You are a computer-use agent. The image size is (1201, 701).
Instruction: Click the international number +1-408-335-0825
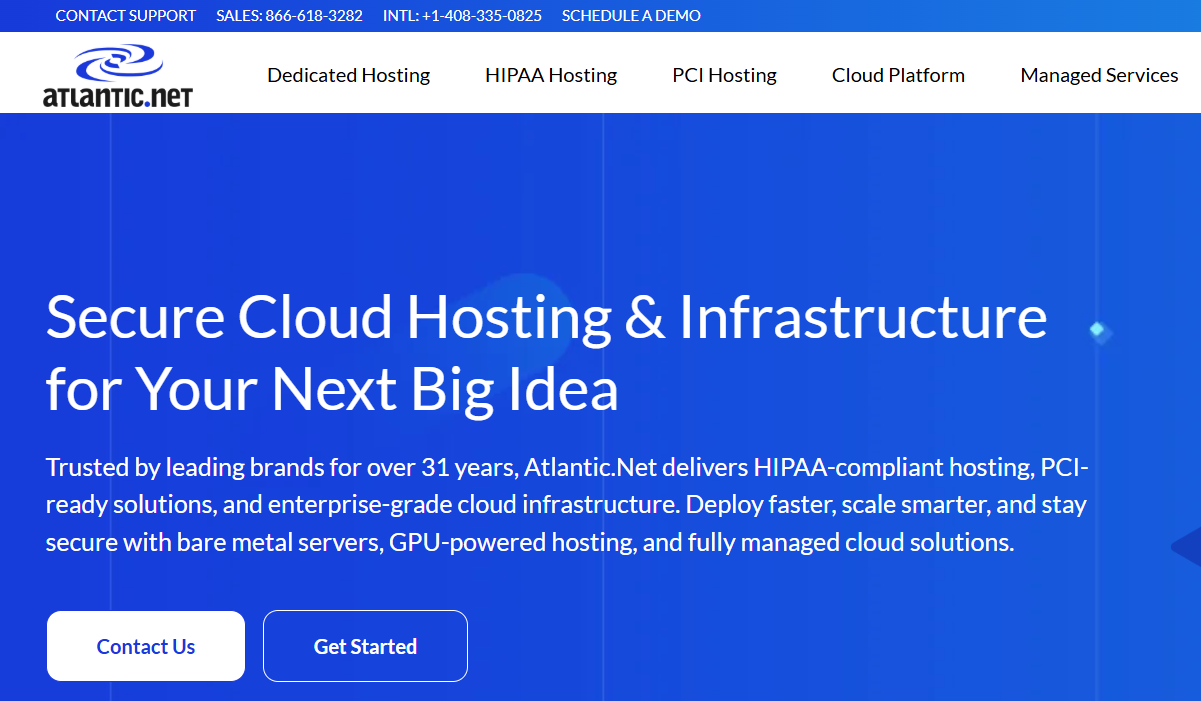point(462,16)
